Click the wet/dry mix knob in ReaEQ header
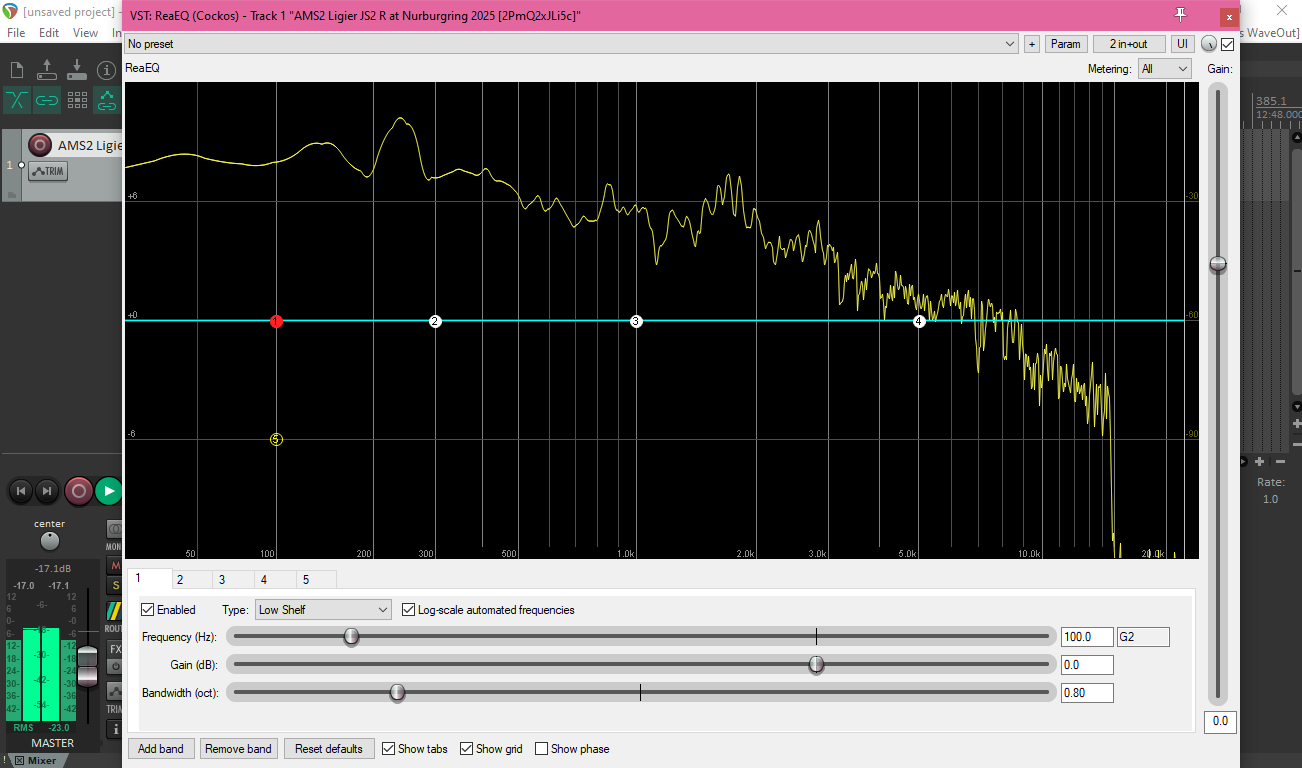 [1209, 44]
